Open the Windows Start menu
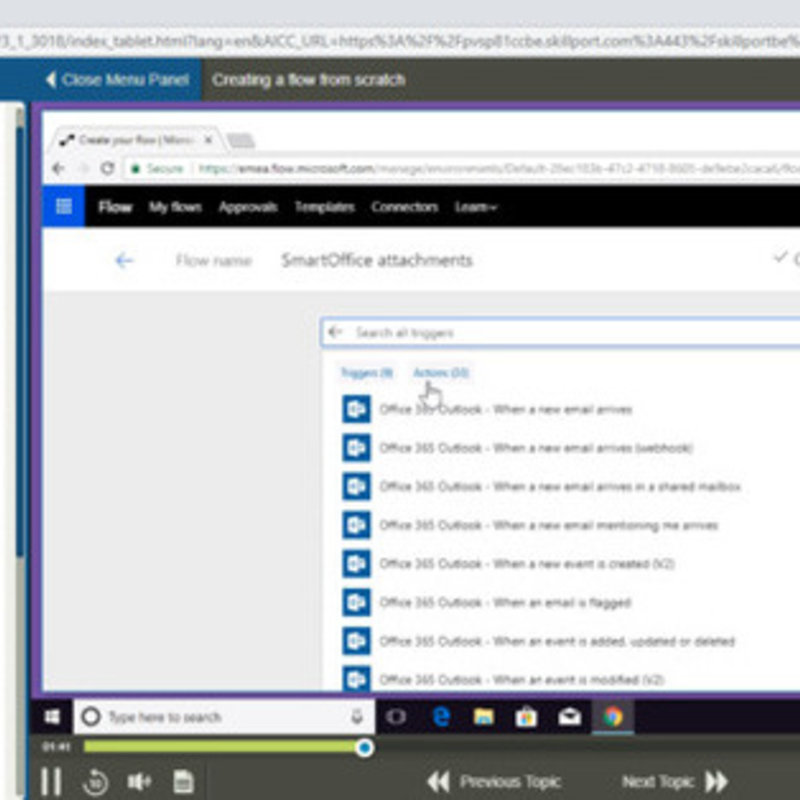Screen dimensions: 800x800 click(52, 717)
